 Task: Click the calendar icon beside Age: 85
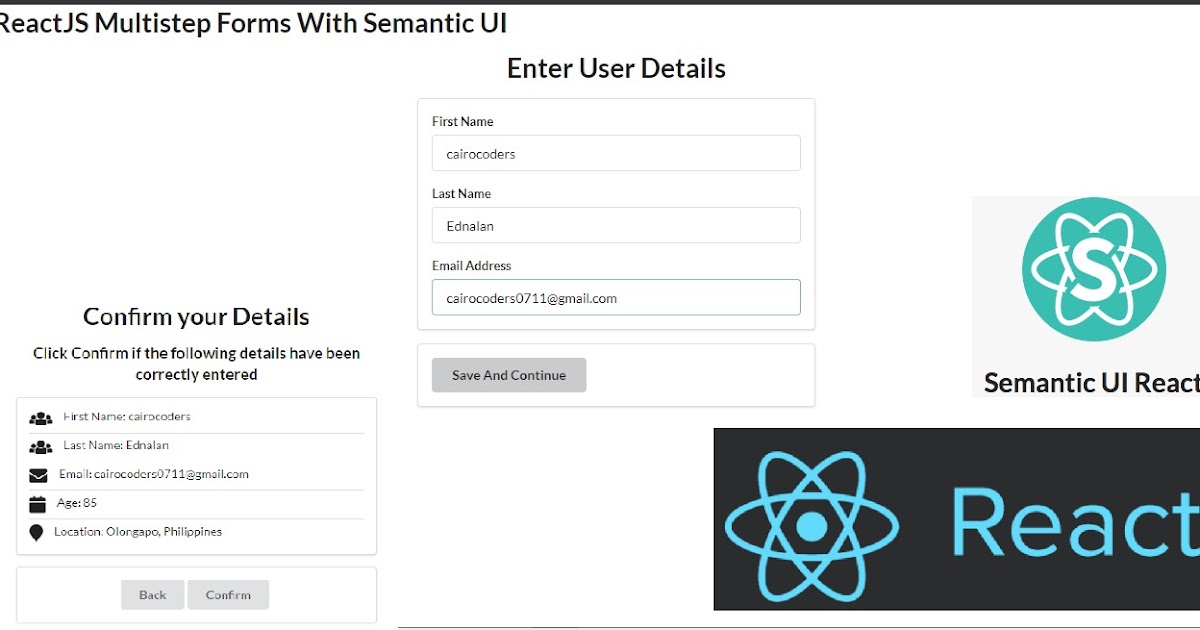(39, 502)
